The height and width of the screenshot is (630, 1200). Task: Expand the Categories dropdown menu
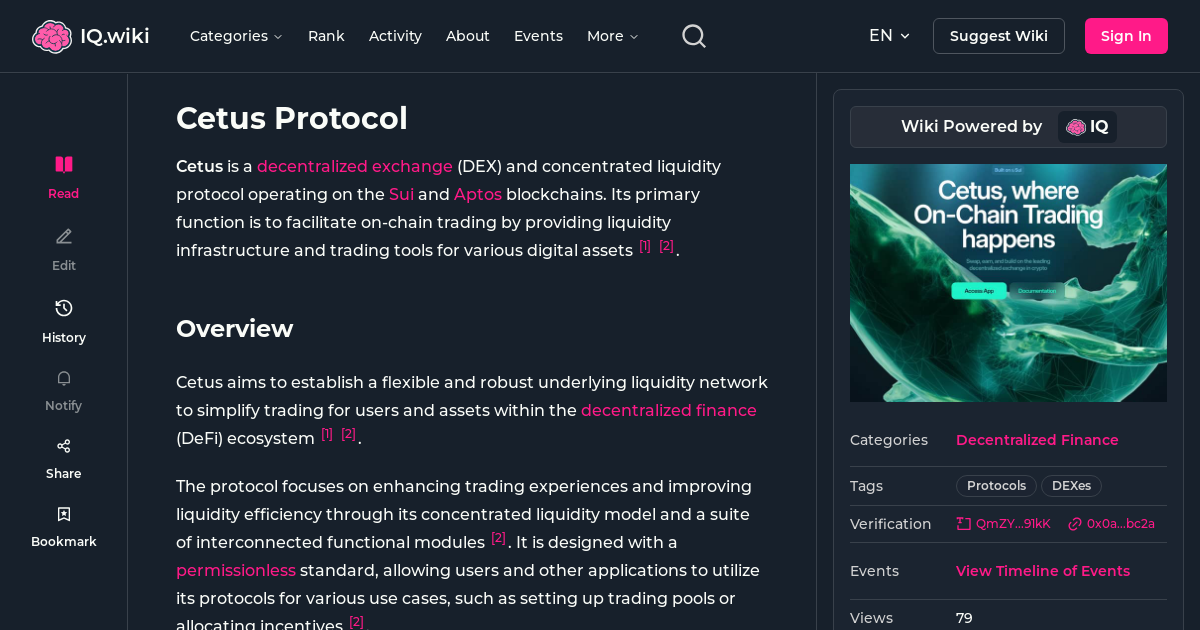click(236, 36)
